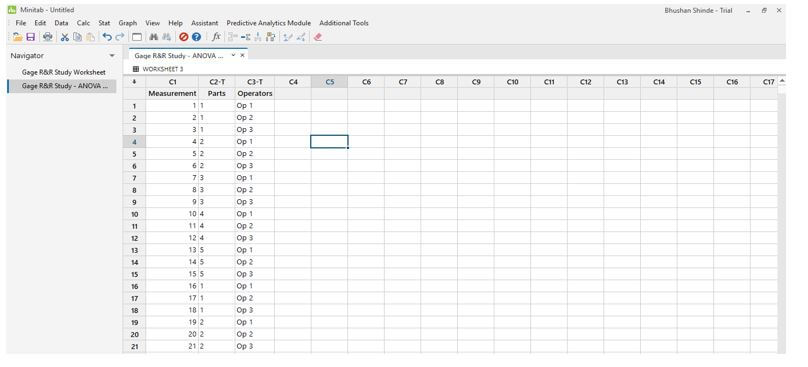Click the Find binoculars icon

[x=154, y=37]
